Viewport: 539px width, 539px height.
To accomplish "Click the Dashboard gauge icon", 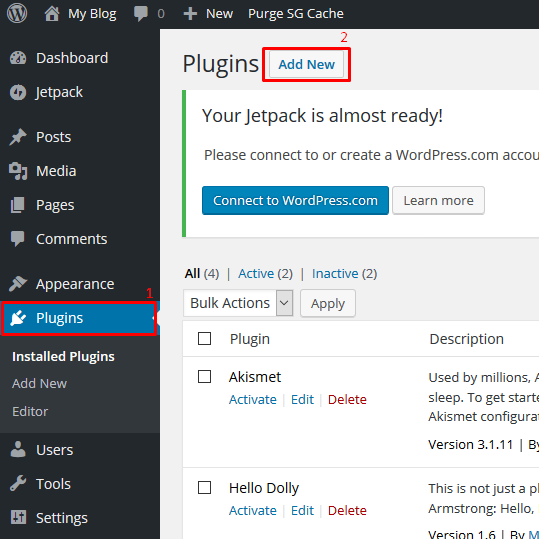I will point(18,58).
